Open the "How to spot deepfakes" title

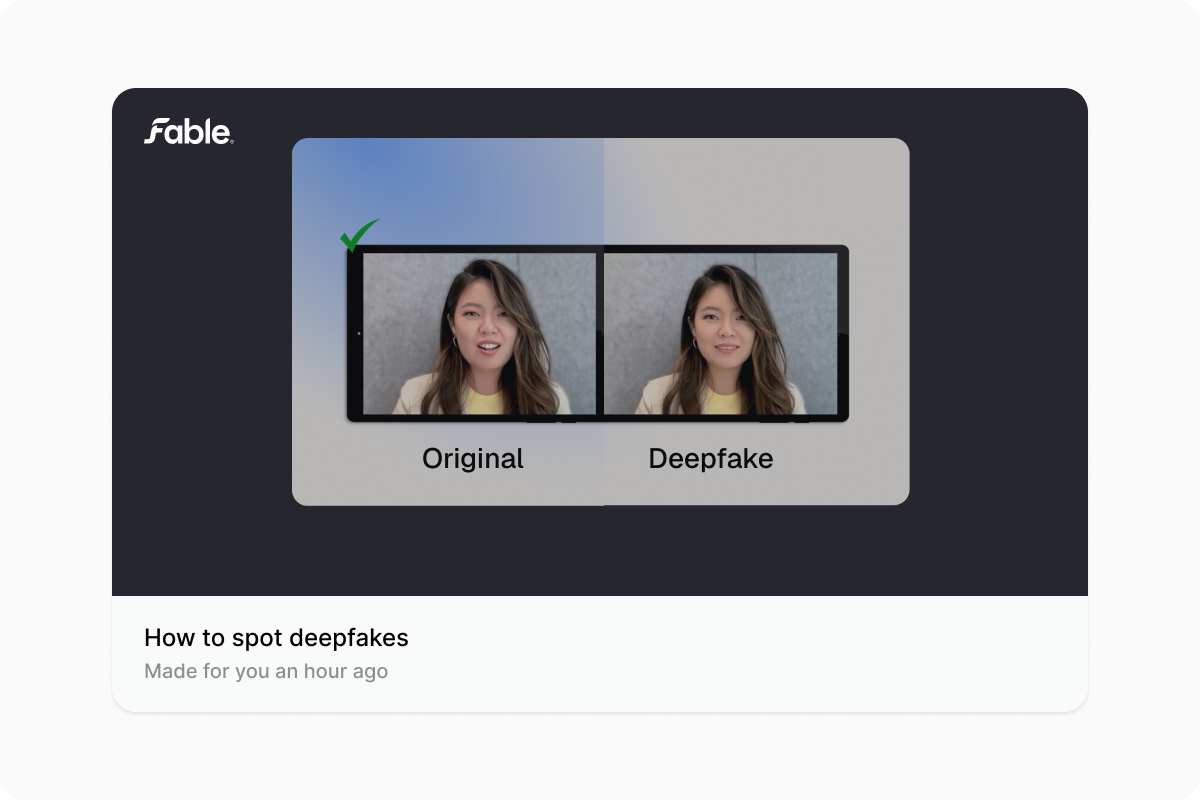tap(276, 638)
